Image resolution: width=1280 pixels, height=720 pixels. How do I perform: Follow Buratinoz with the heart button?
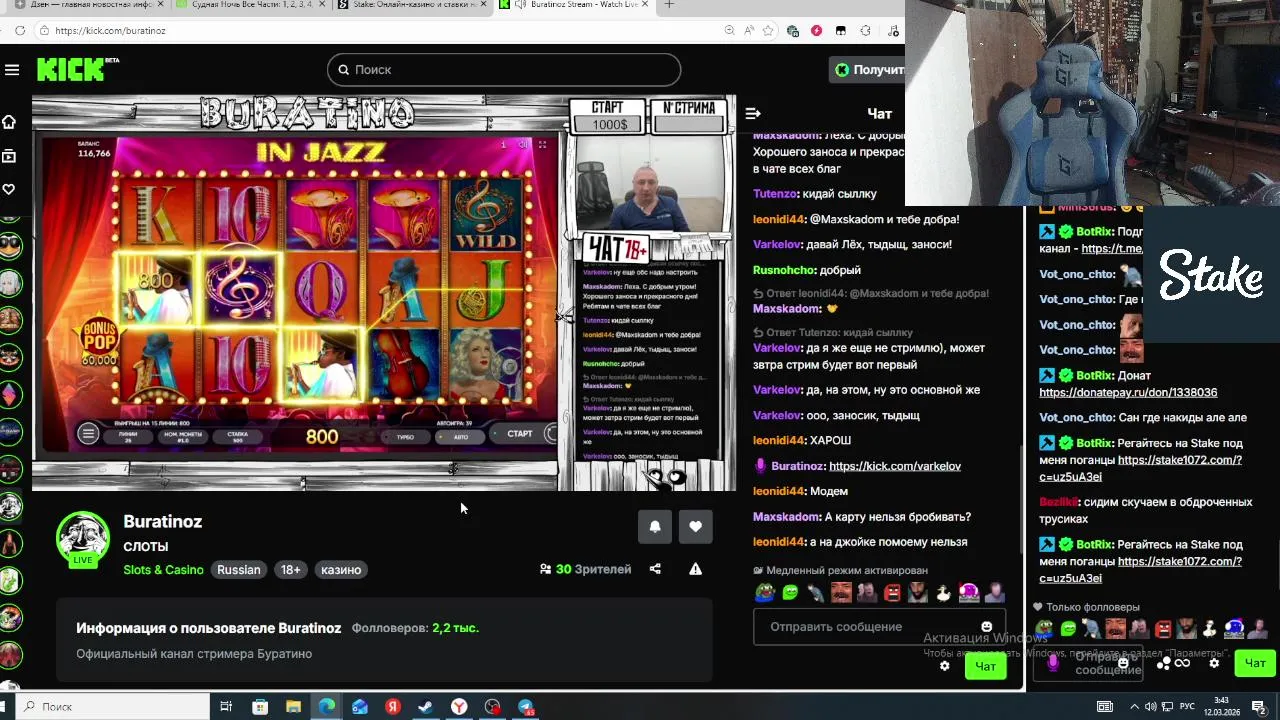click(x=696, y=527)
